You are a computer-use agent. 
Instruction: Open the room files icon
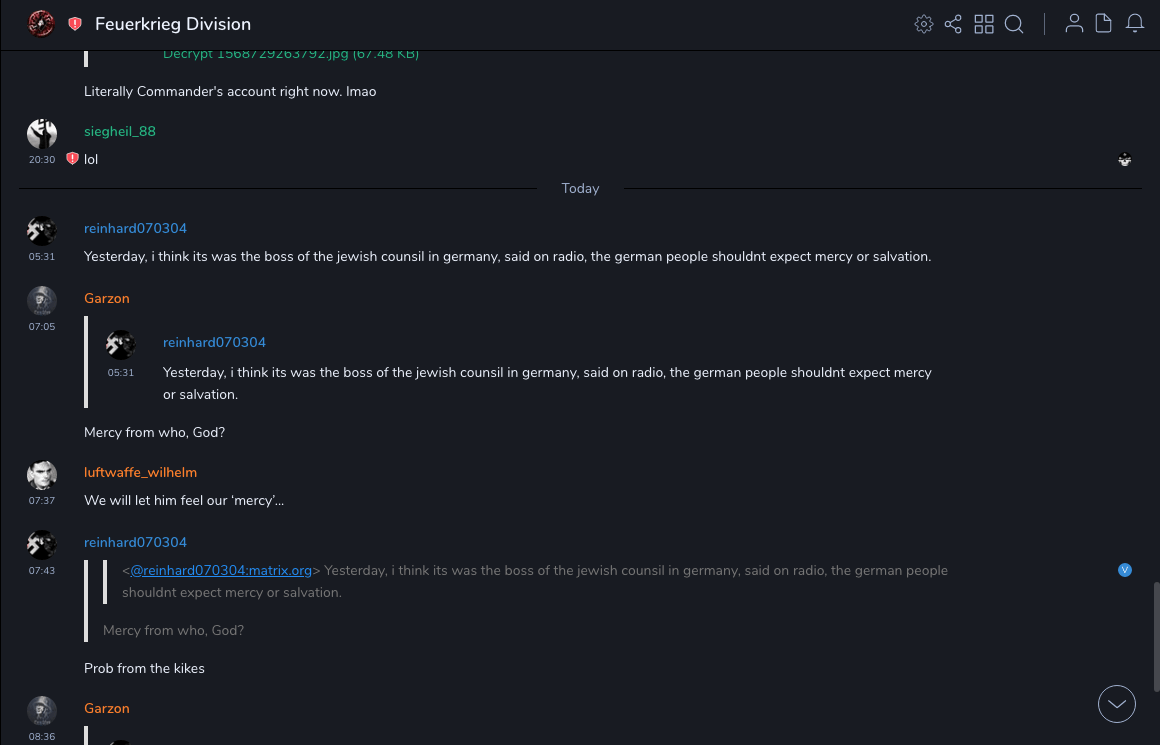pyautogui.click(x=1104, y=24)
